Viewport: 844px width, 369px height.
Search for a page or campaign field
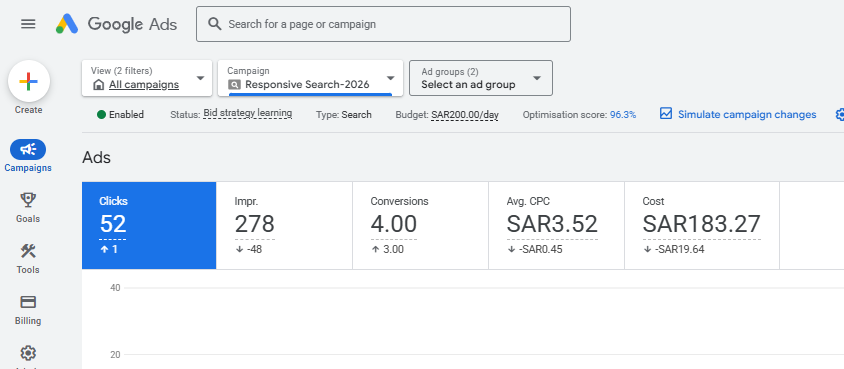(x=383, y=24)
